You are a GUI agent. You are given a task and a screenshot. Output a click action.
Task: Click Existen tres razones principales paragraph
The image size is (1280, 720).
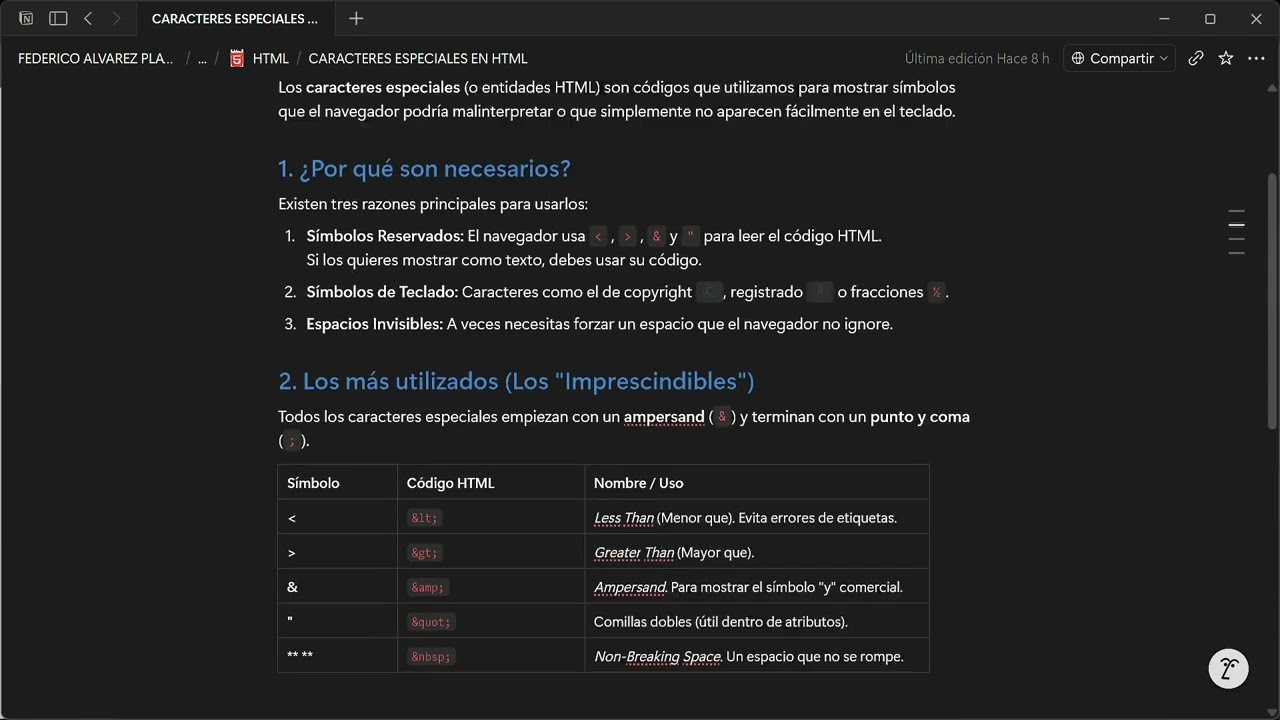(x=433, y=204)
